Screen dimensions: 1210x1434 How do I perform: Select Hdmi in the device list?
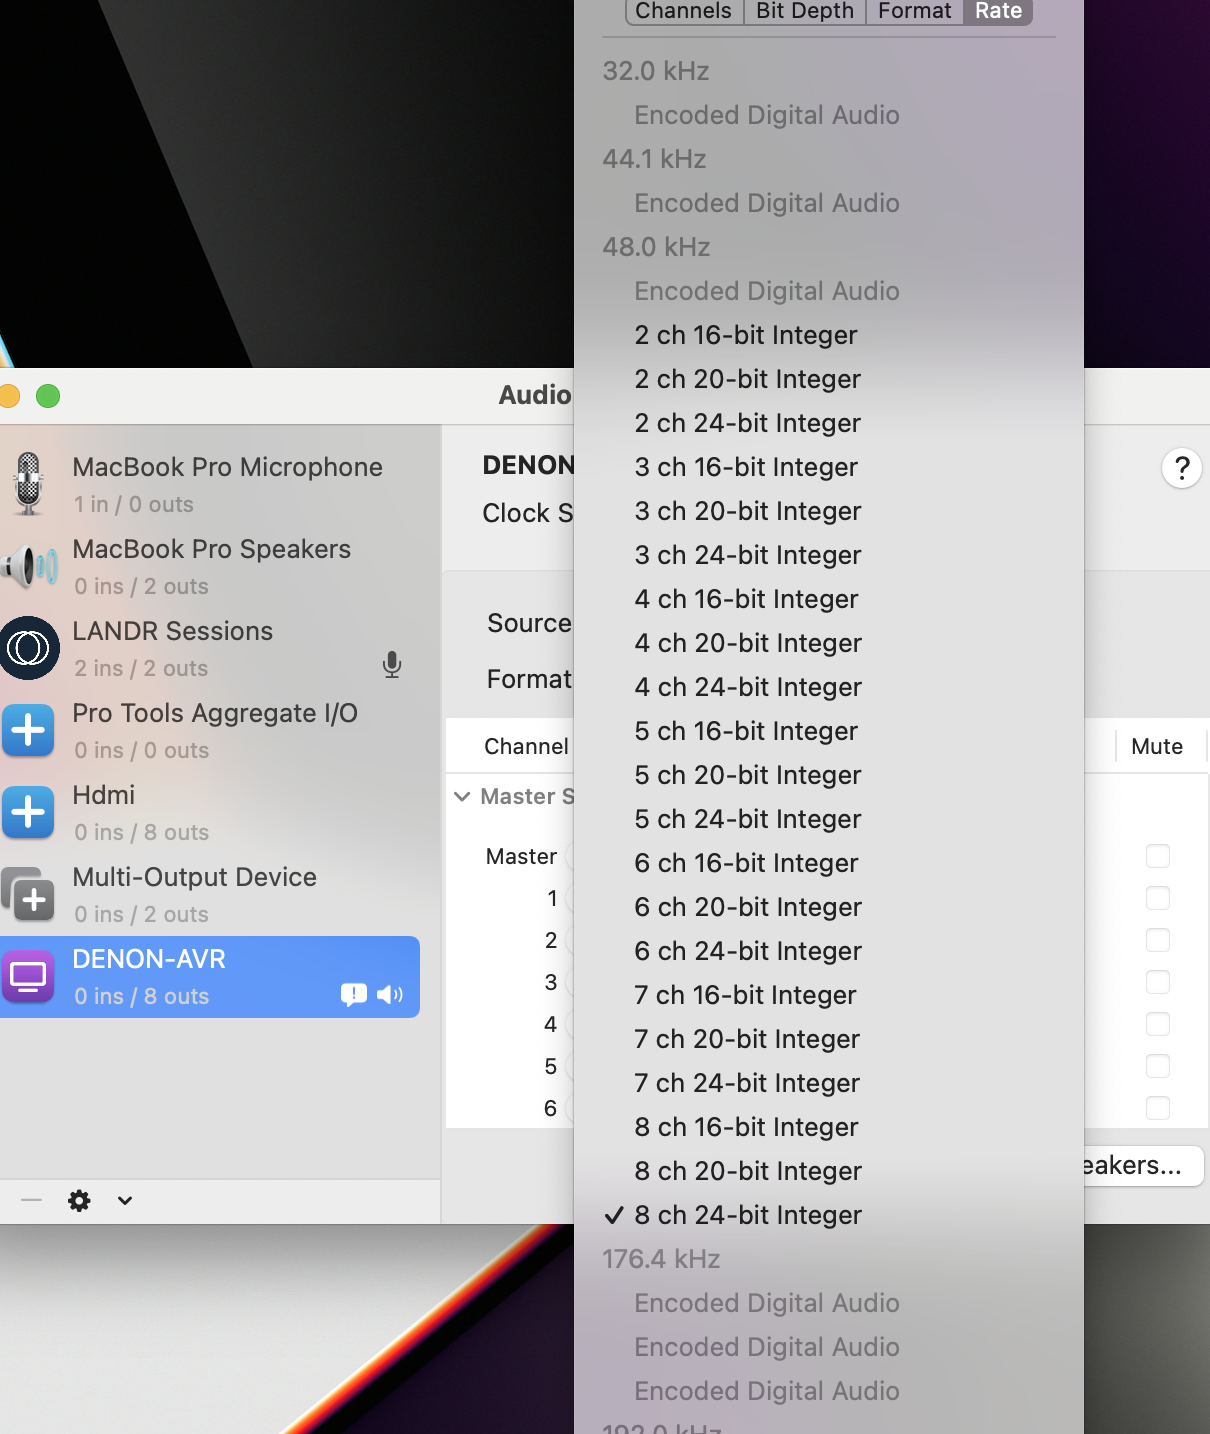click(210, 813)
